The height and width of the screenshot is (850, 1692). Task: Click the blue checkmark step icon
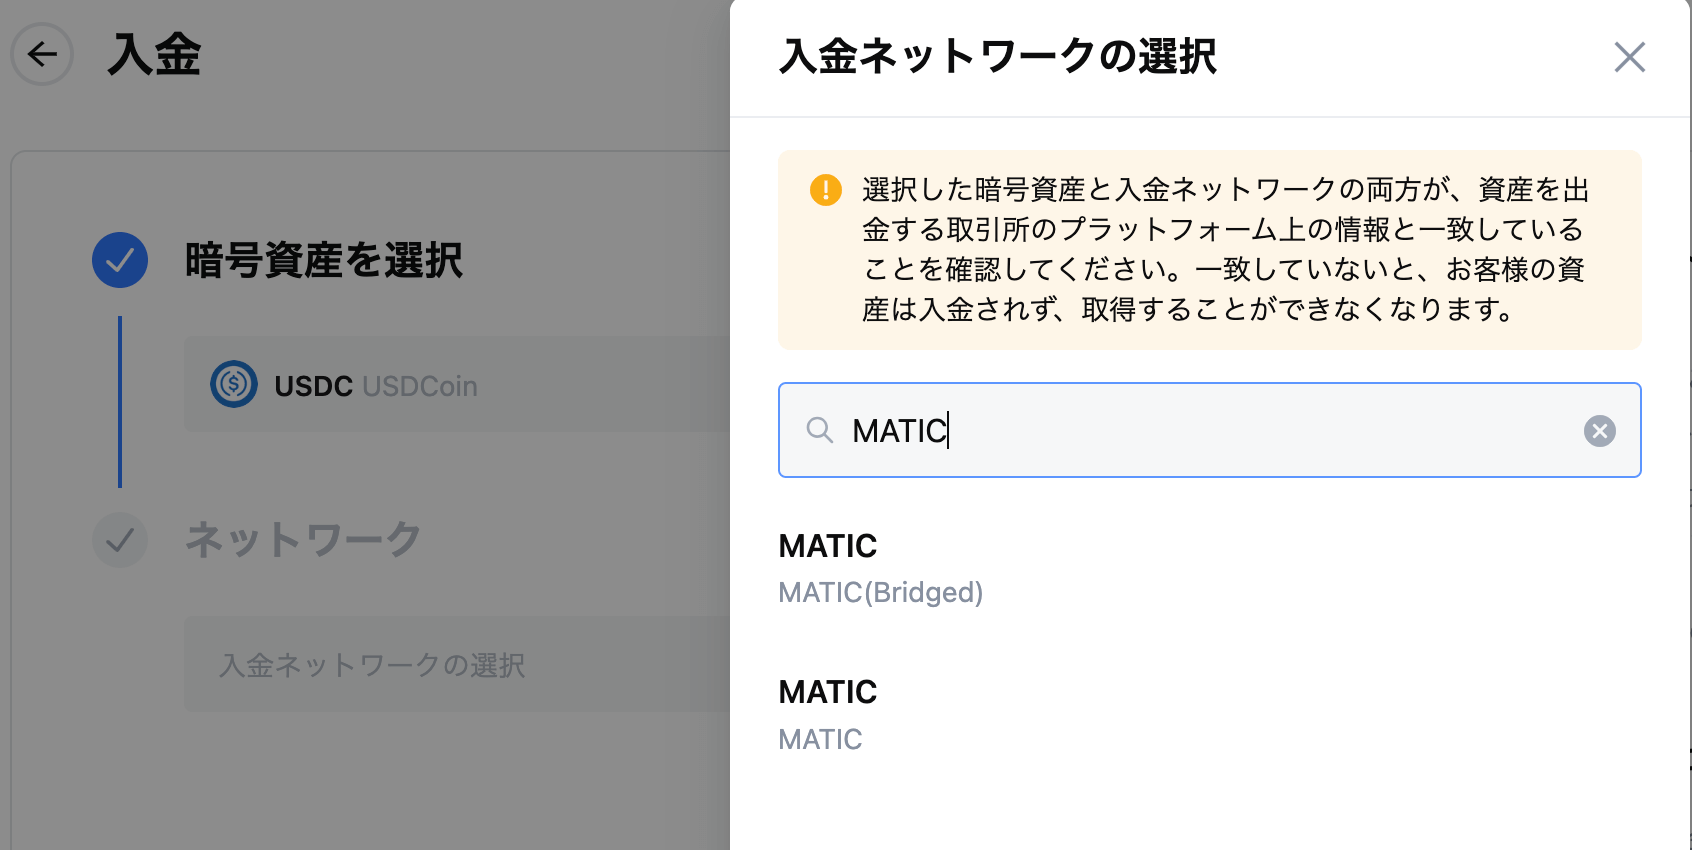coord(120,260)
